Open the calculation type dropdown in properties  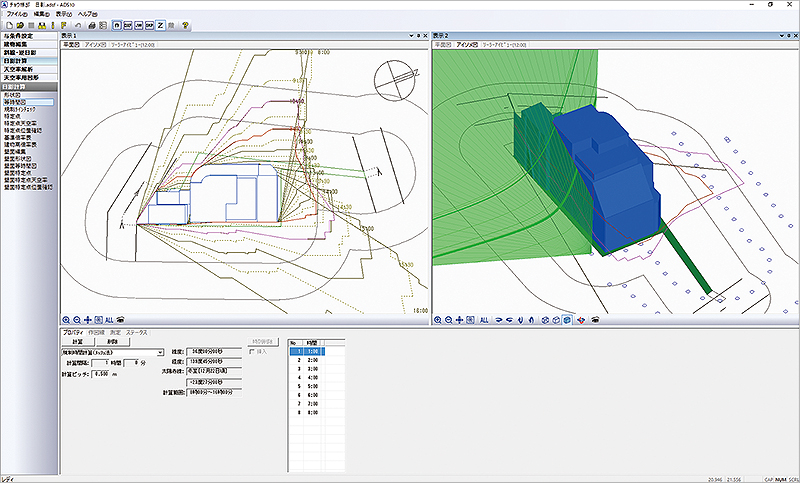point(160,352)
